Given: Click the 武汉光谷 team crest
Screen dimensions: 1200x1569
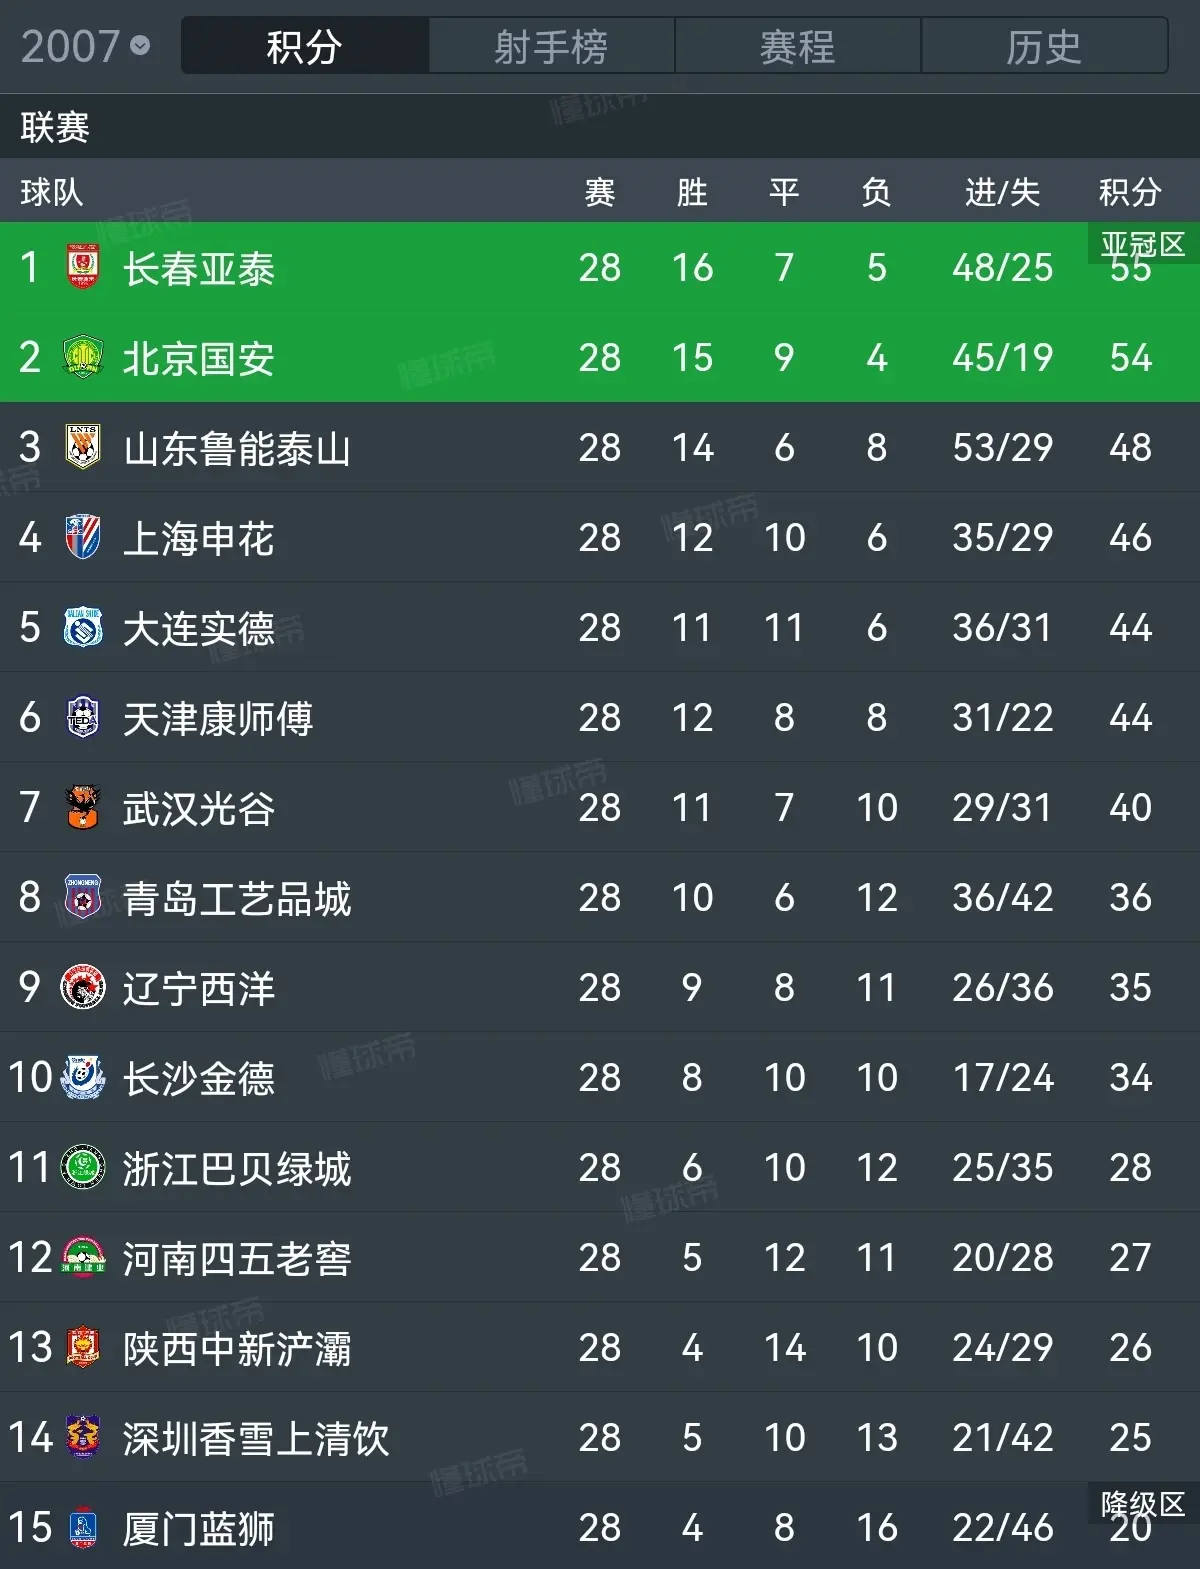Looking at the screenshot, I should click(x=83, y=807).
